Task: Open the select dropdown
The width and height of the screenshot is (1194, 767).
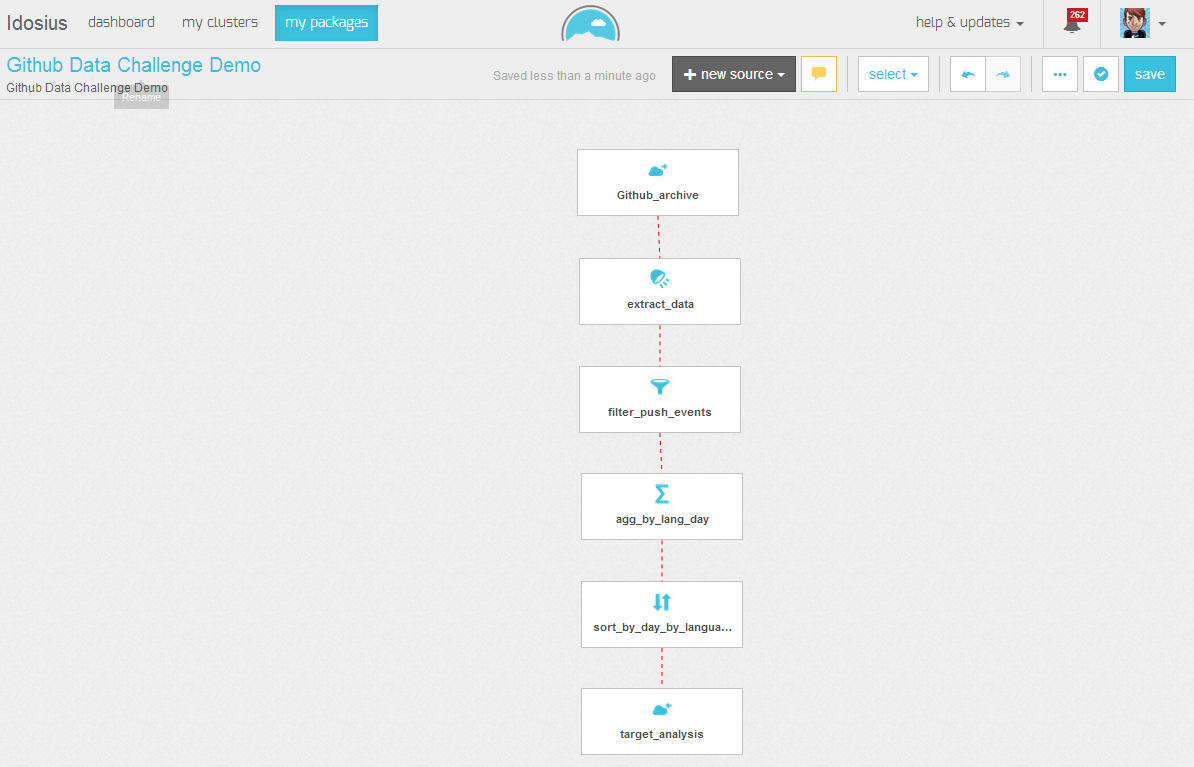Action: (892, 74)
